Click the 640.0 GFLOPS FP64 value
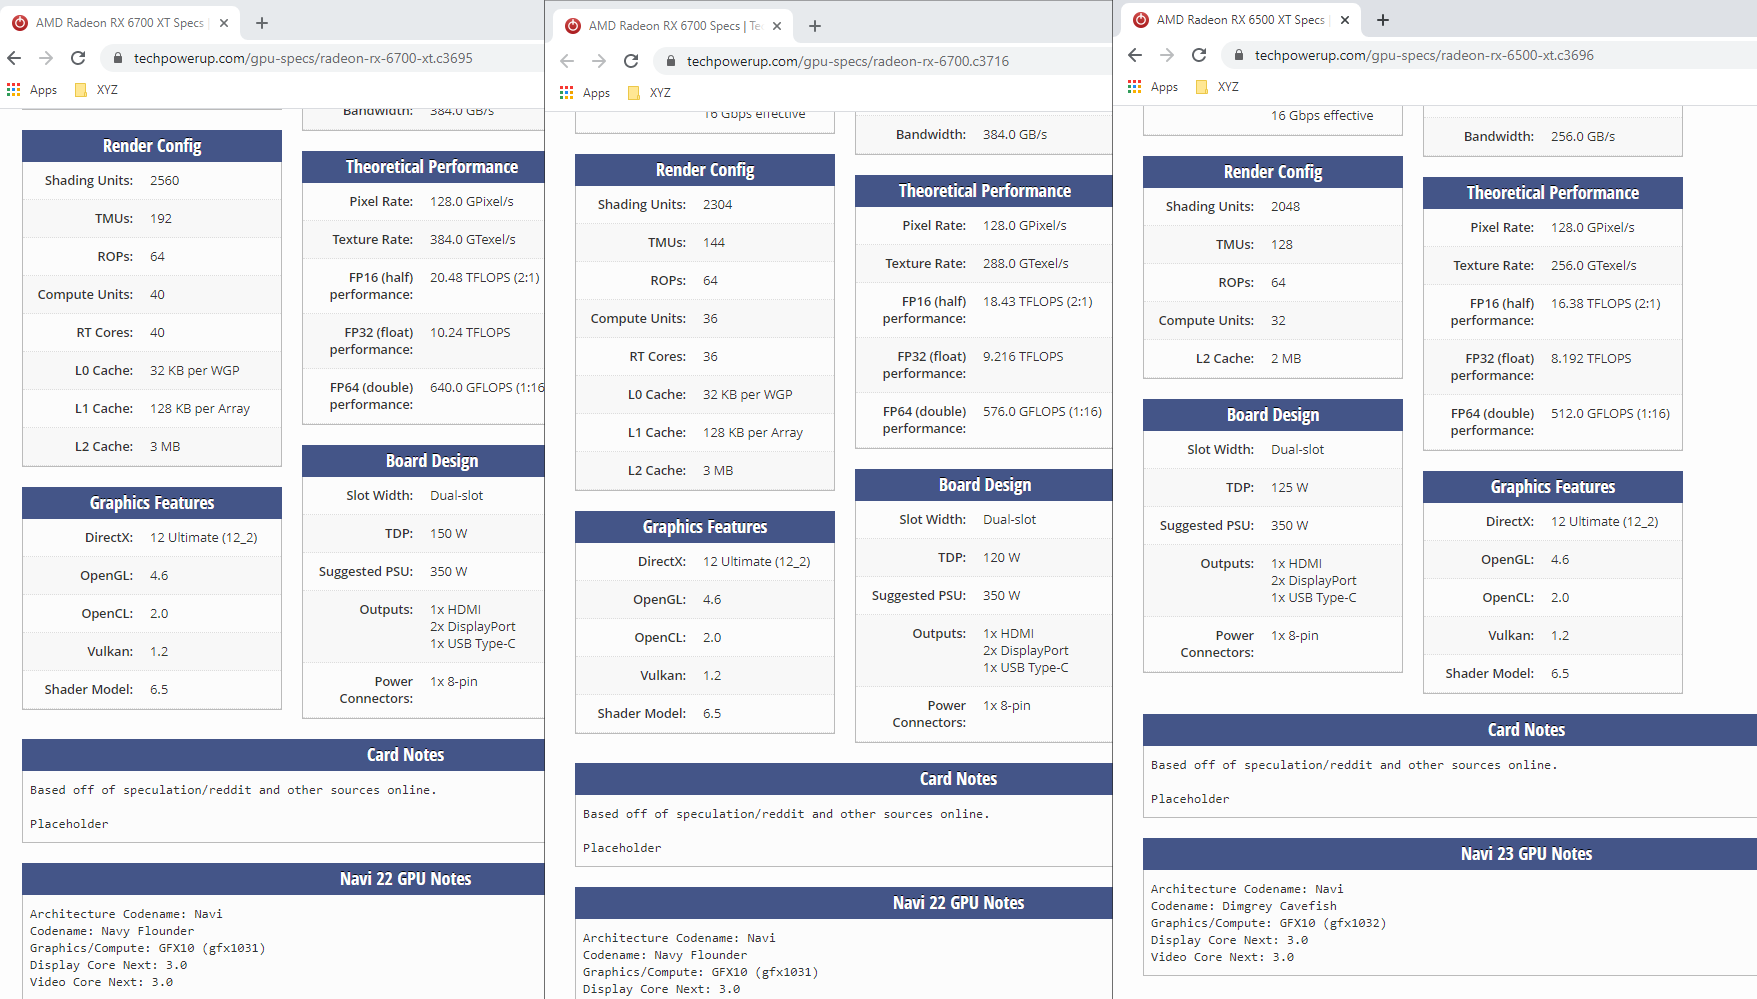 [487, 388]
